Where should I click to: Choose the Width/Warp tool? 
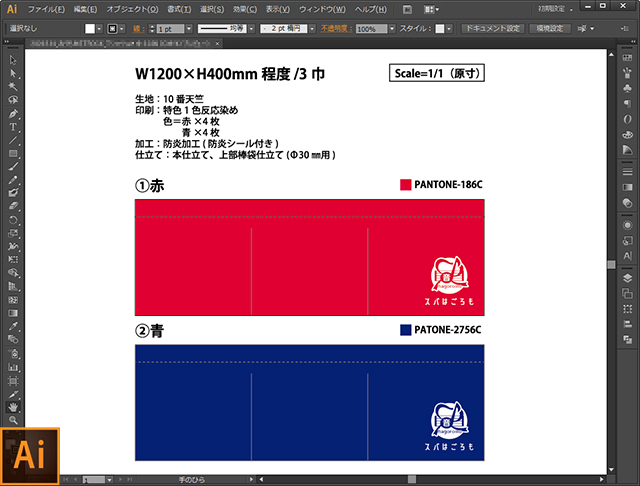(13, 246)
